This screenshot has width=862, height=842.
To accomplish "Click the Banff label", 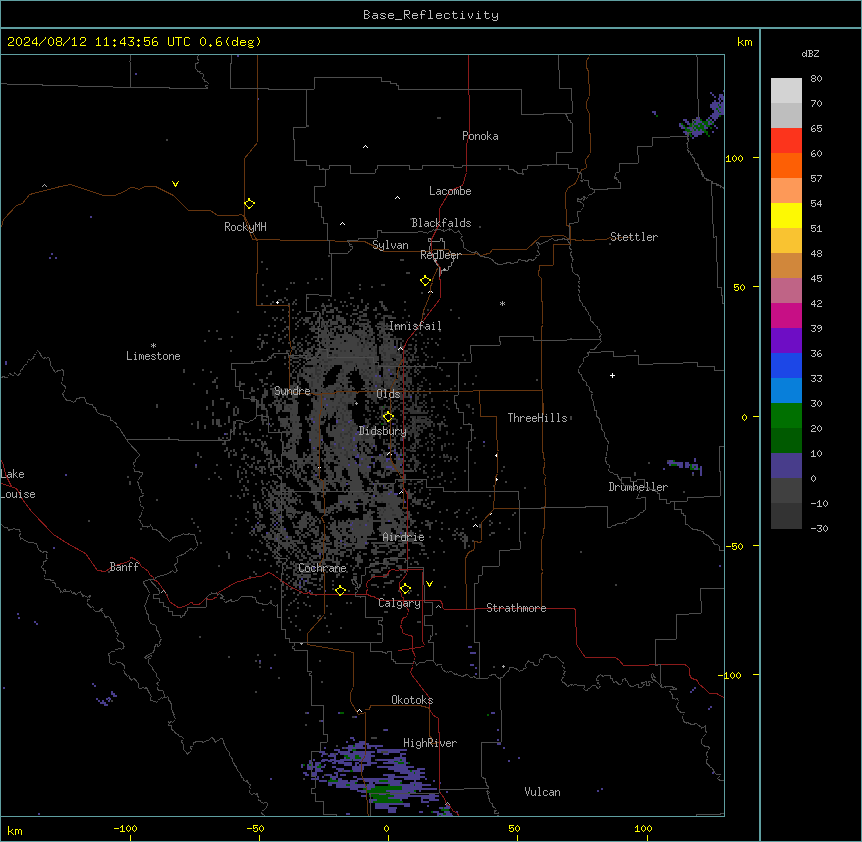I will [x=124, y=567].
